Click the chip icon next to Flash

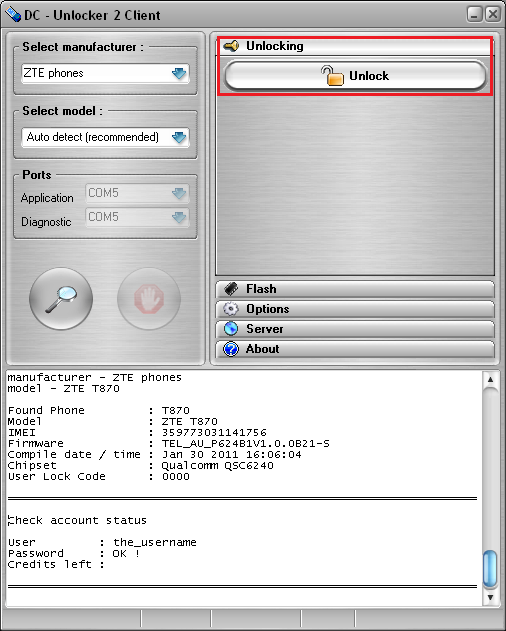coord(231,289)
